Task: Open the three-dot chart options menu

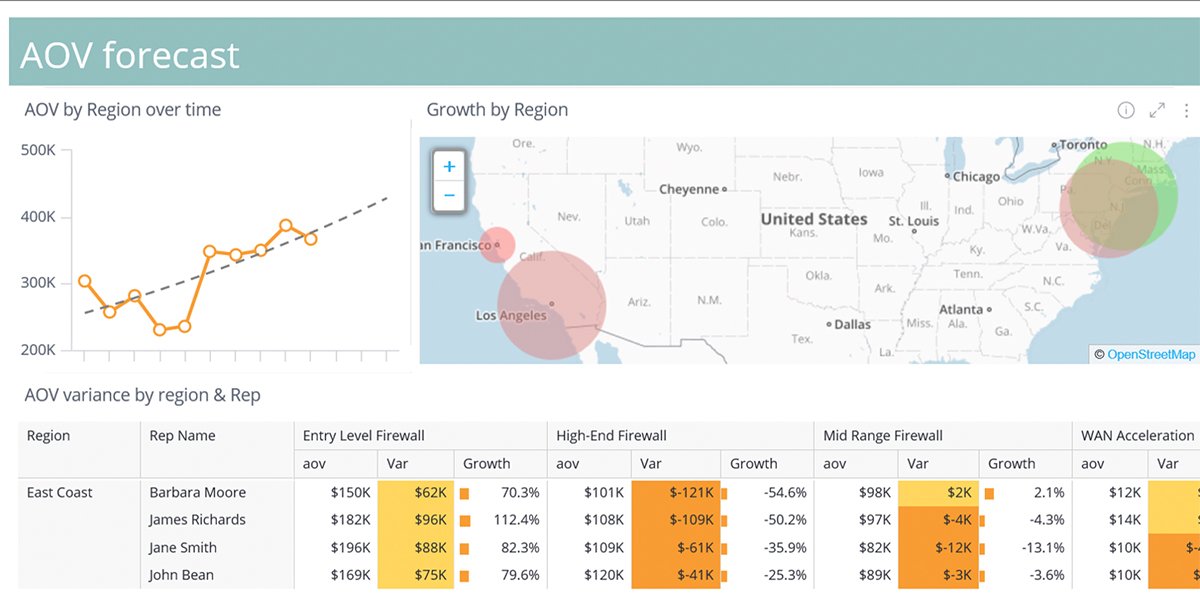Action: (x=1187, y=110)
